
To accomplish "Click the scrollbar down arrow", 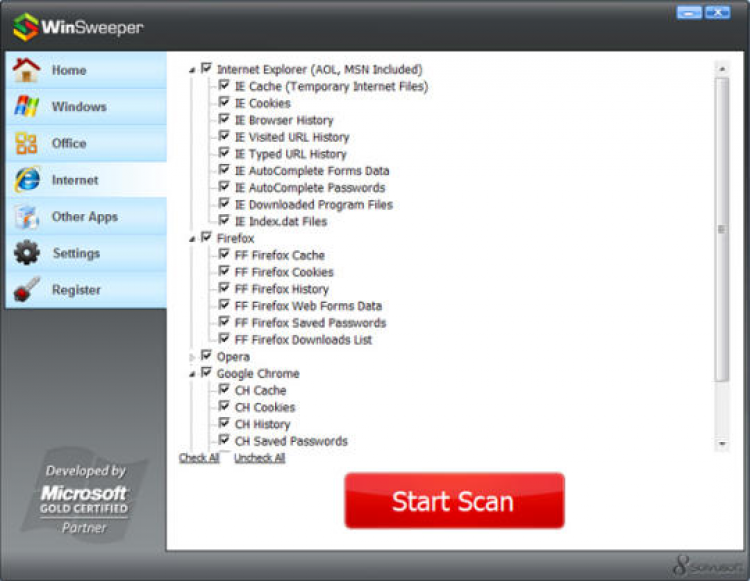I will pyautogui.click(x=722, y=444).
